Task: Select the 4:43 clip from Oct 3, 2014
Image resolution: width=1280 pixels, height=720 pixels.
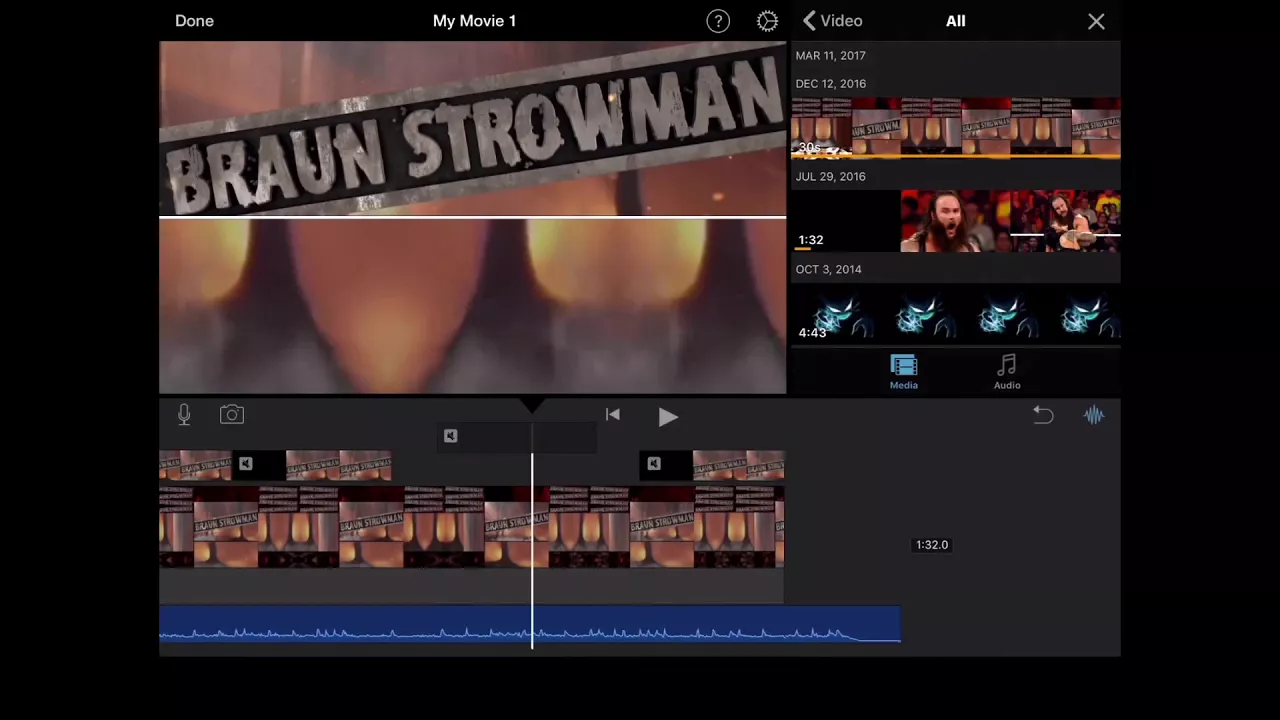Action: (x=956, y=314)
